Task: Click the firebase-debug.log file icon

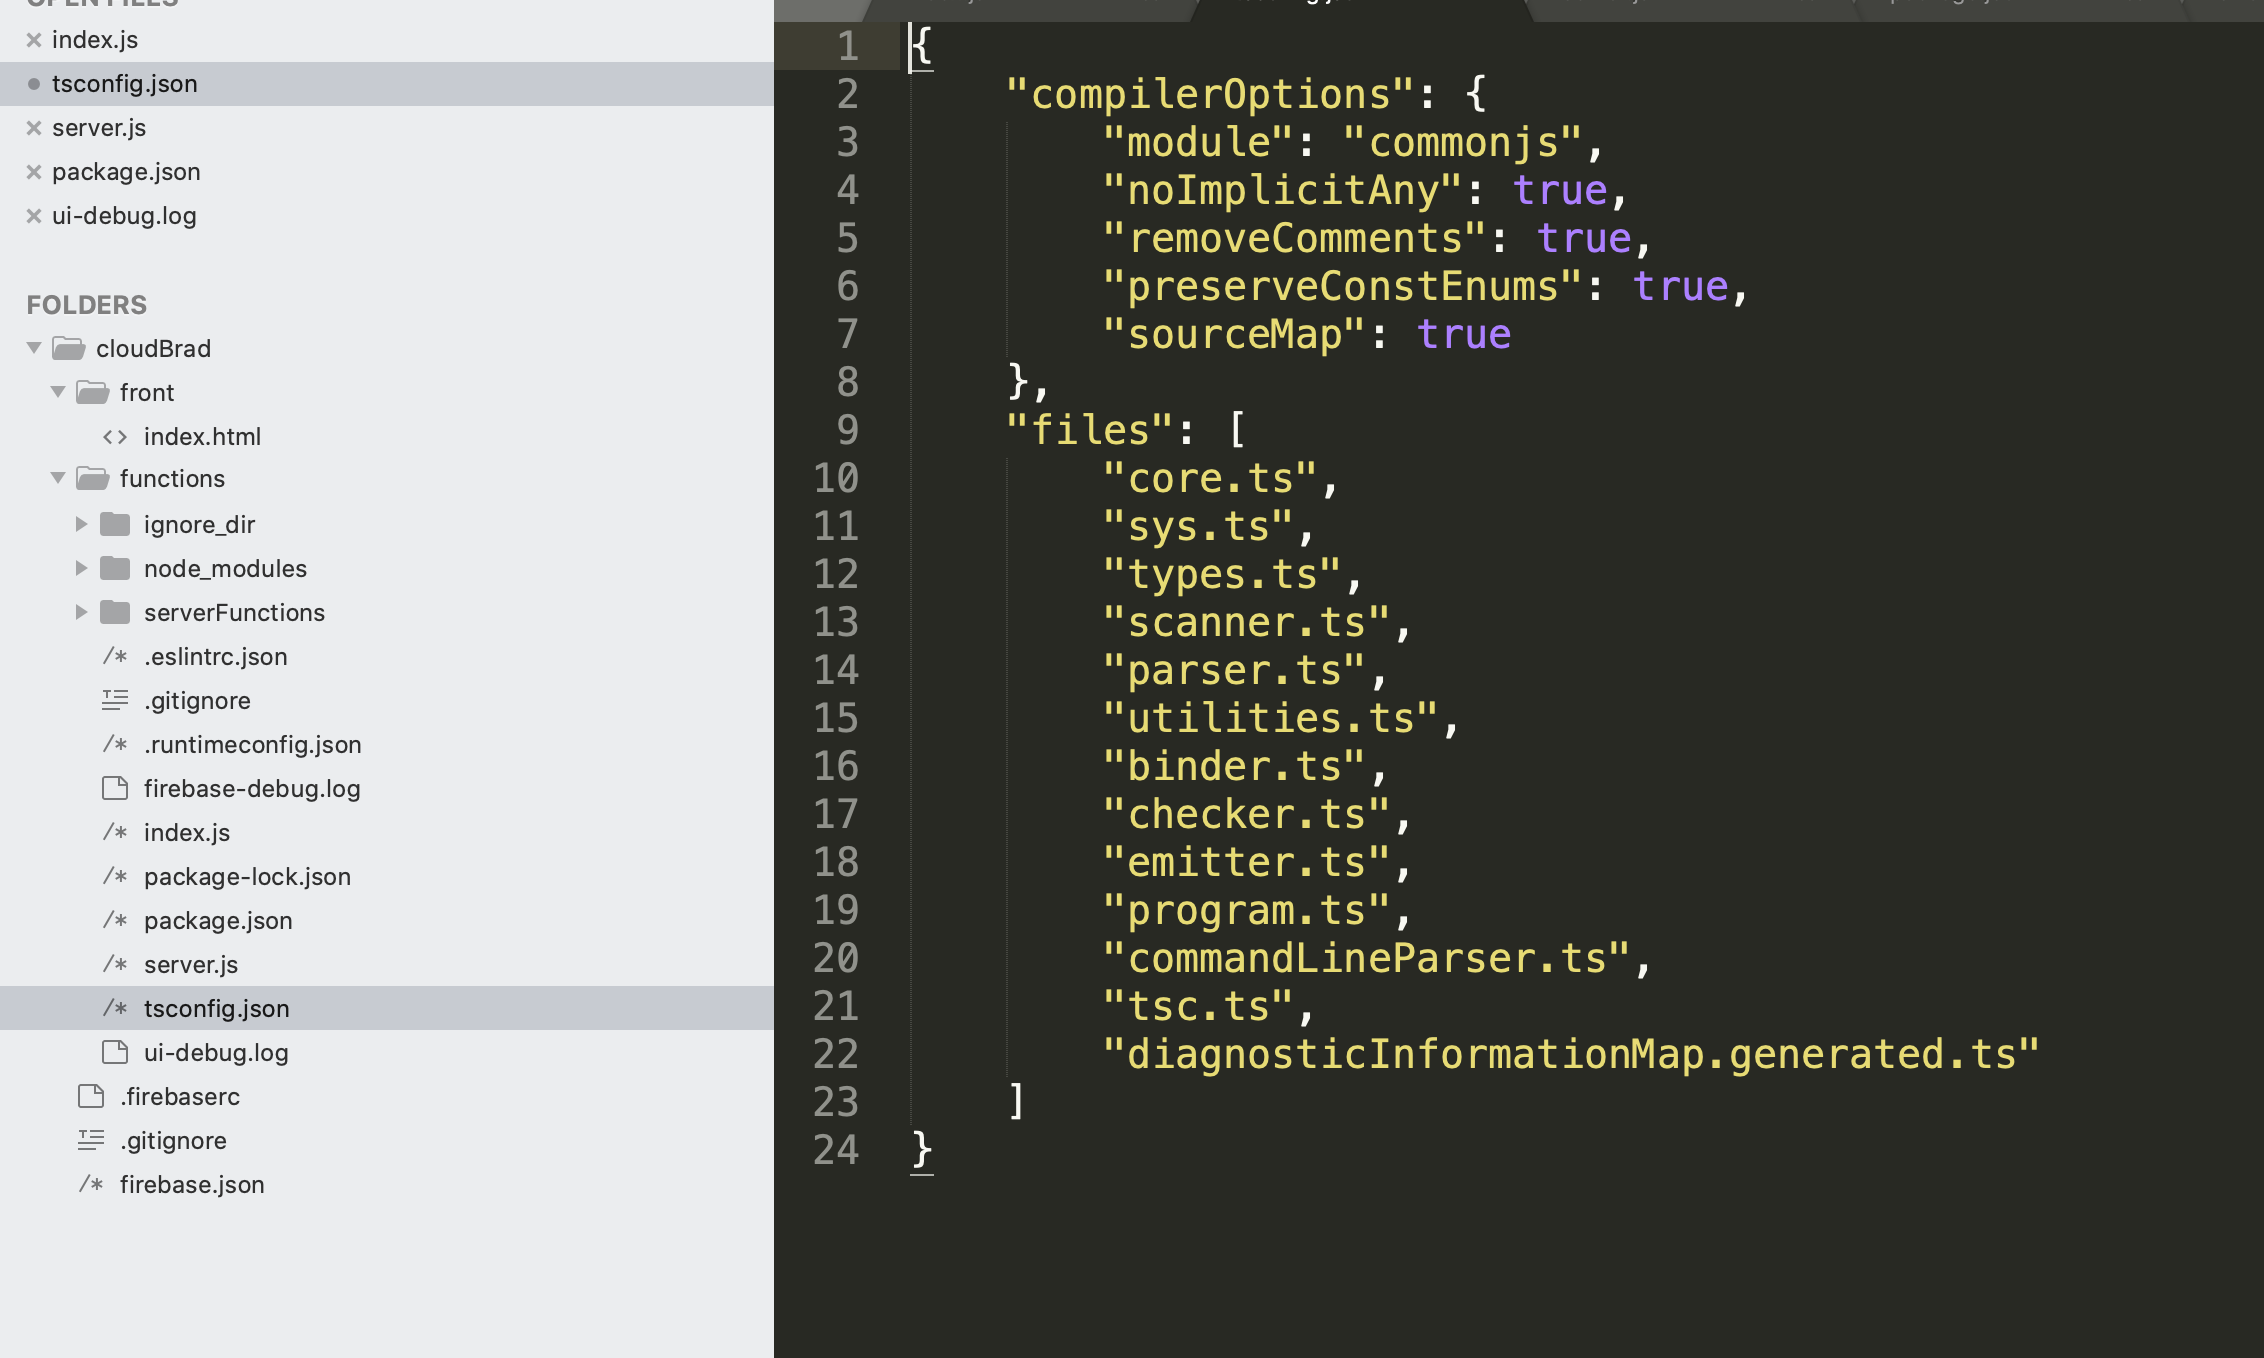Action: tap(115, 789)
